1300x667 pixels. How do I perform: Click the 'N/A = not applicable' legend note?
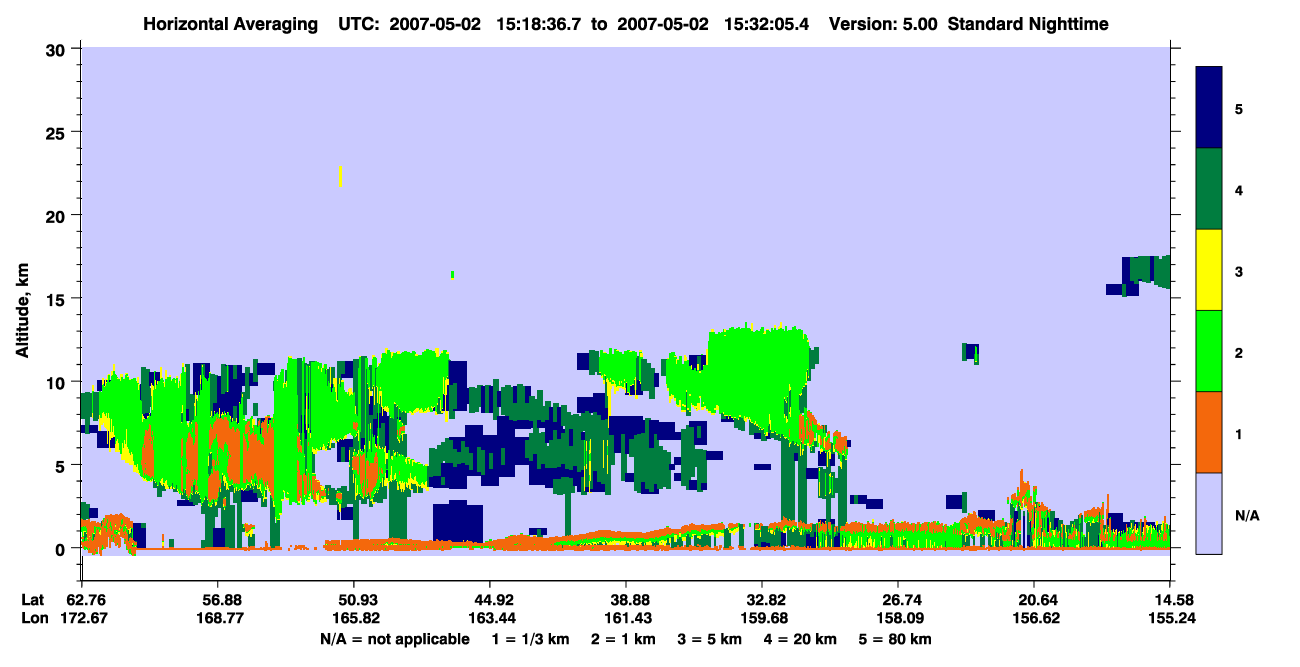click(x=394, y=639)
